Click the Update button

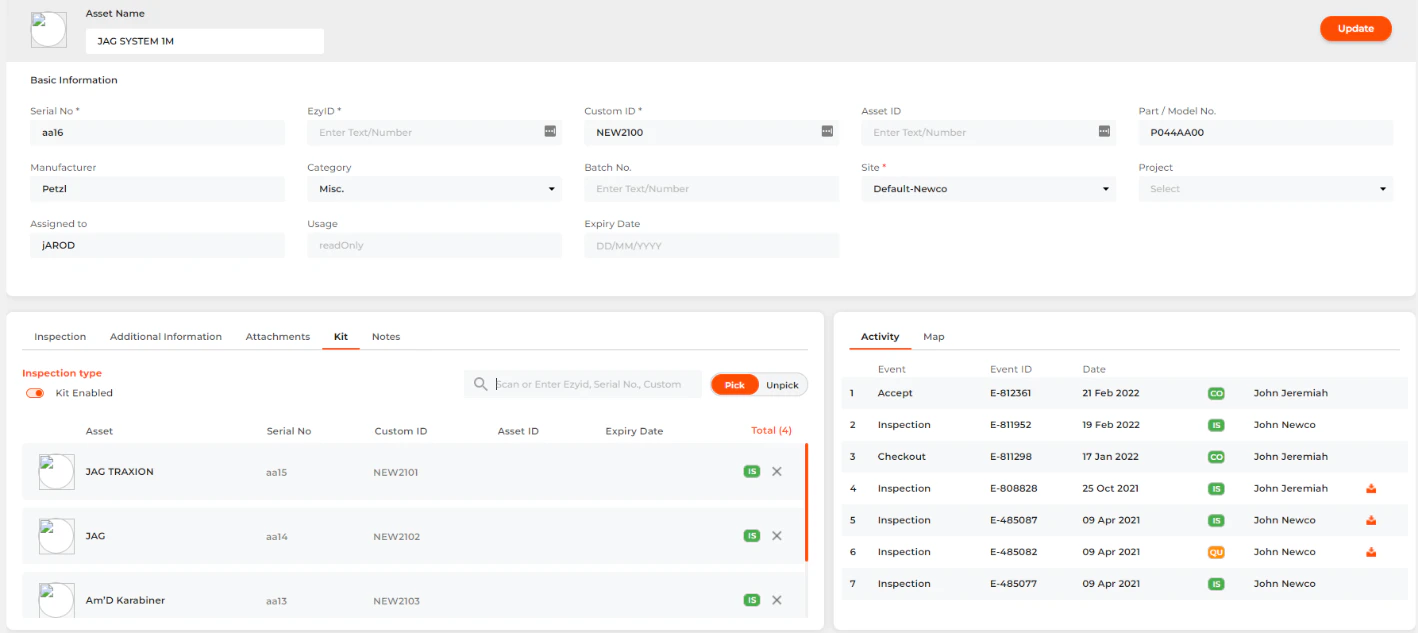click(x=1356, y=29)
